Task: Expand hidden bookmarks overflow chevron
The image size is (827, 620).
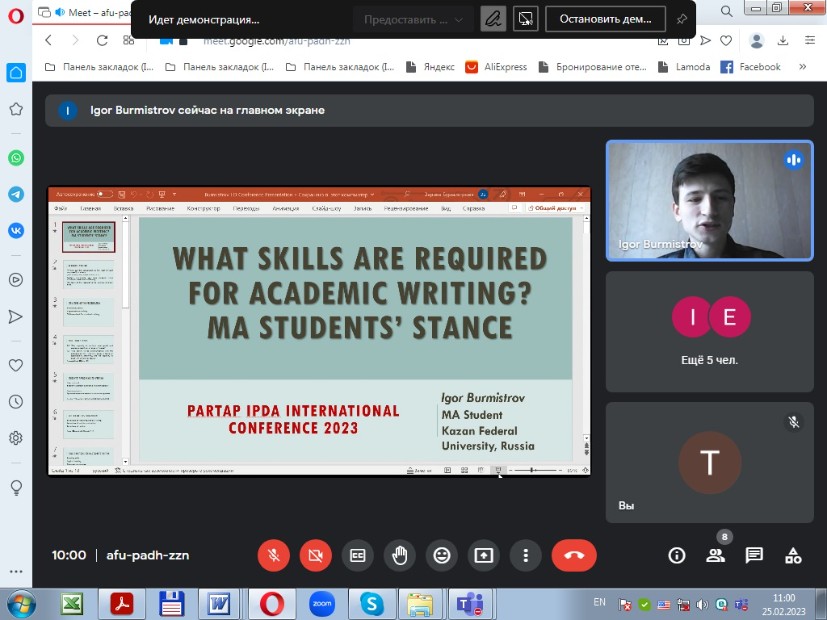Action: pyautogui.click(x=804, y=67)
